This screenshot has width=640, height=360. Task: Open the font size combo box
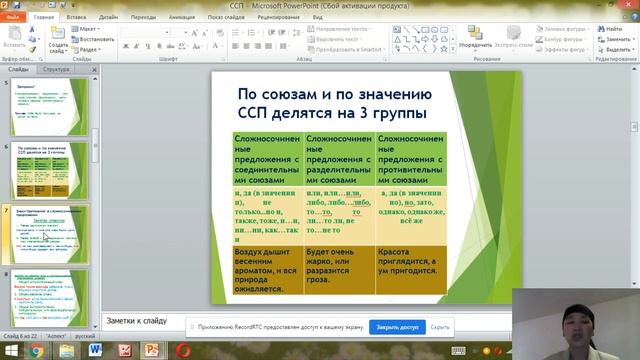(180, 33)
